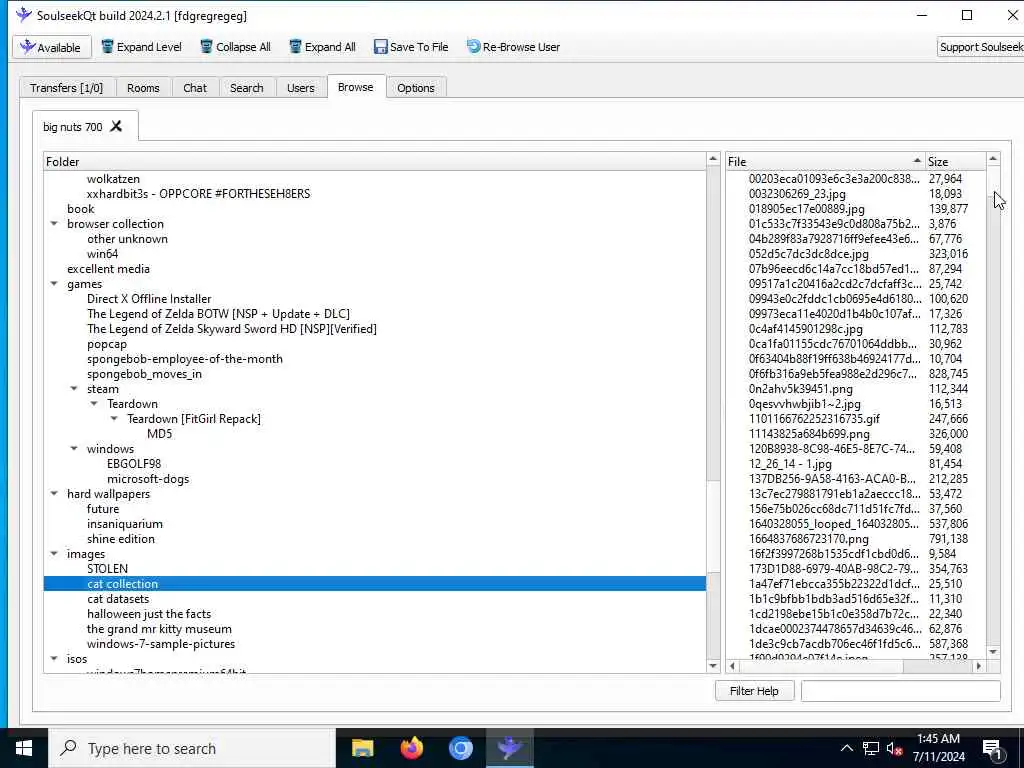Select the insaniquarium folder

click(125, 524)
